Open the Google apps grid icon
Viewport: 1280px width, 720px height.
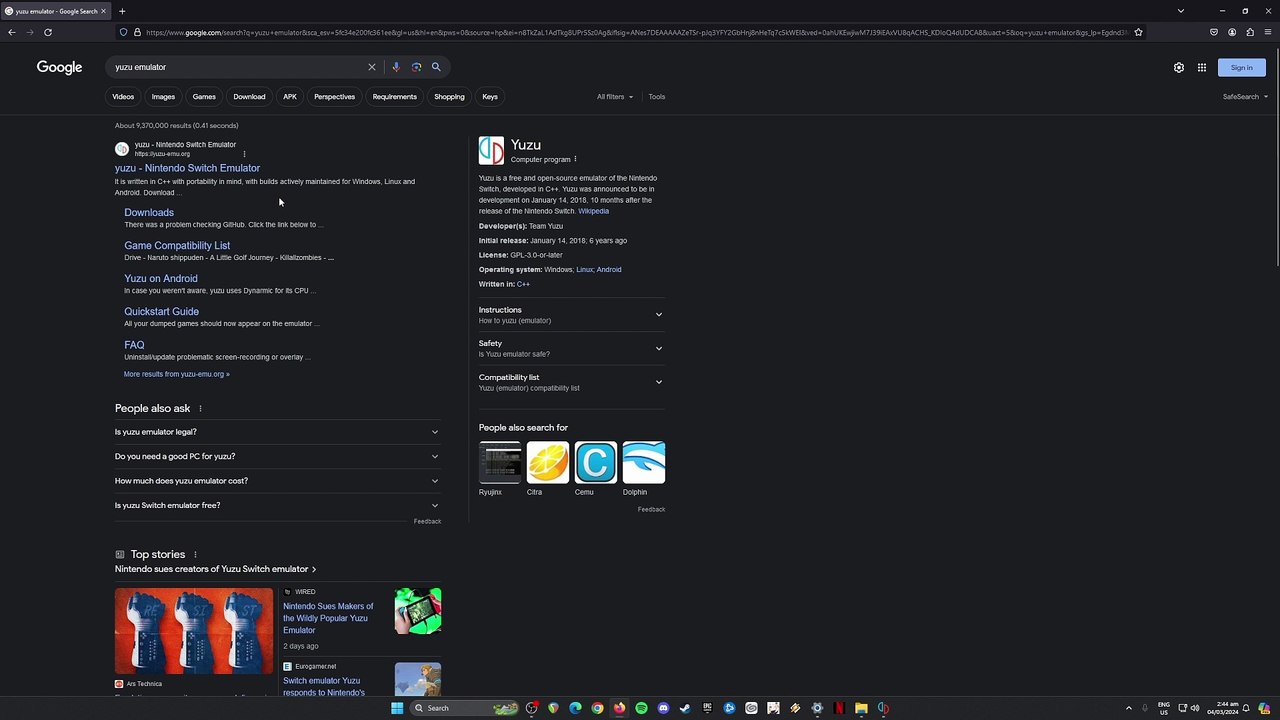tap(1202, 67)
